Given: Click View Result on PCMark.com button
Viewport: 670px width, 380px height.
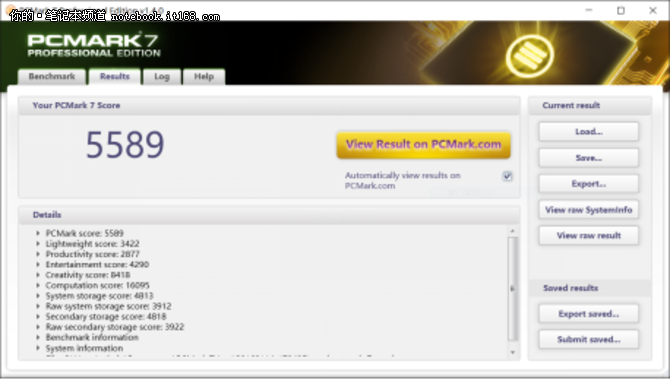Looking at the screenshot, I should tap(423, 145).
